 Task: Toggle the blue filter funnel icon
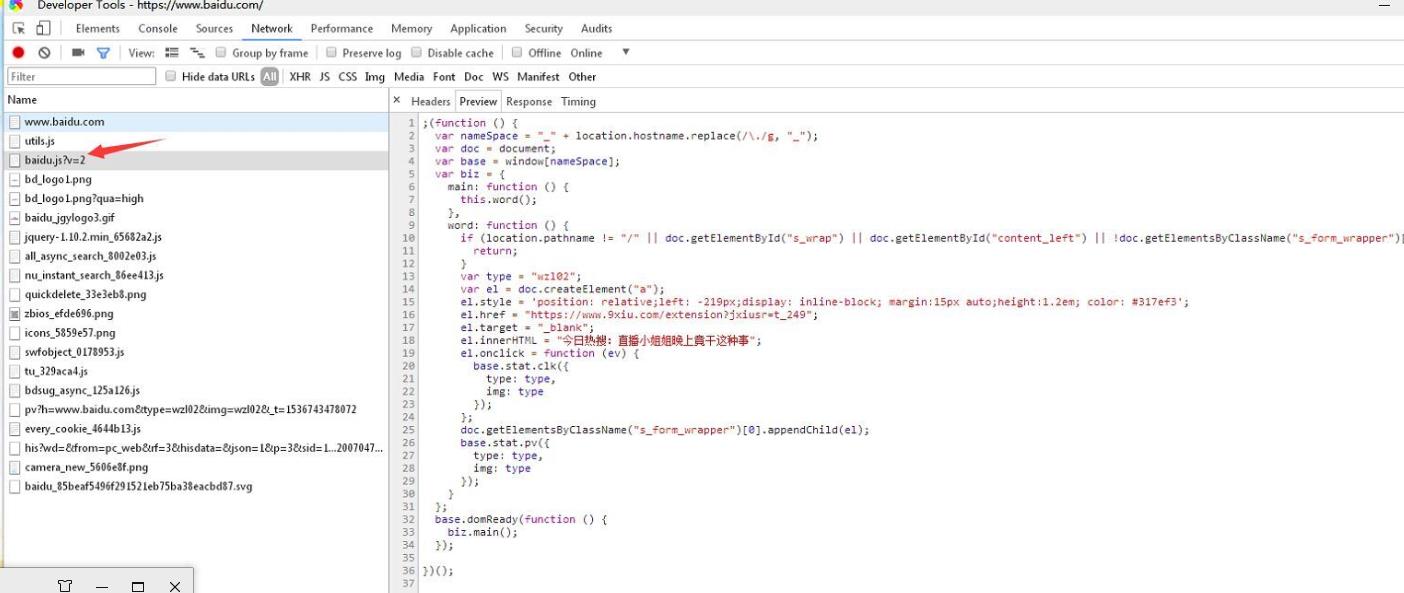(103, 53)
